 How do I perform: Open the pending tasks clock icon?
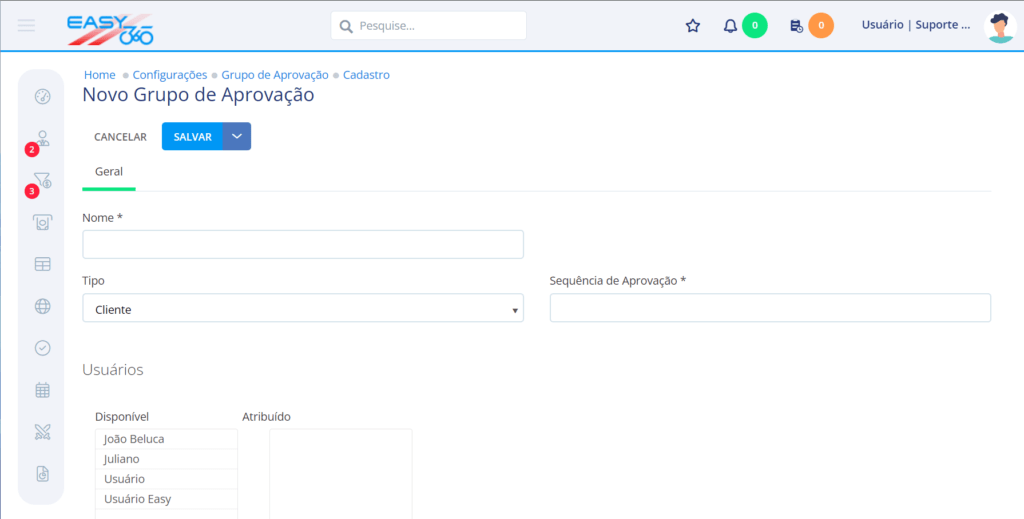click(x=796, y=26)
